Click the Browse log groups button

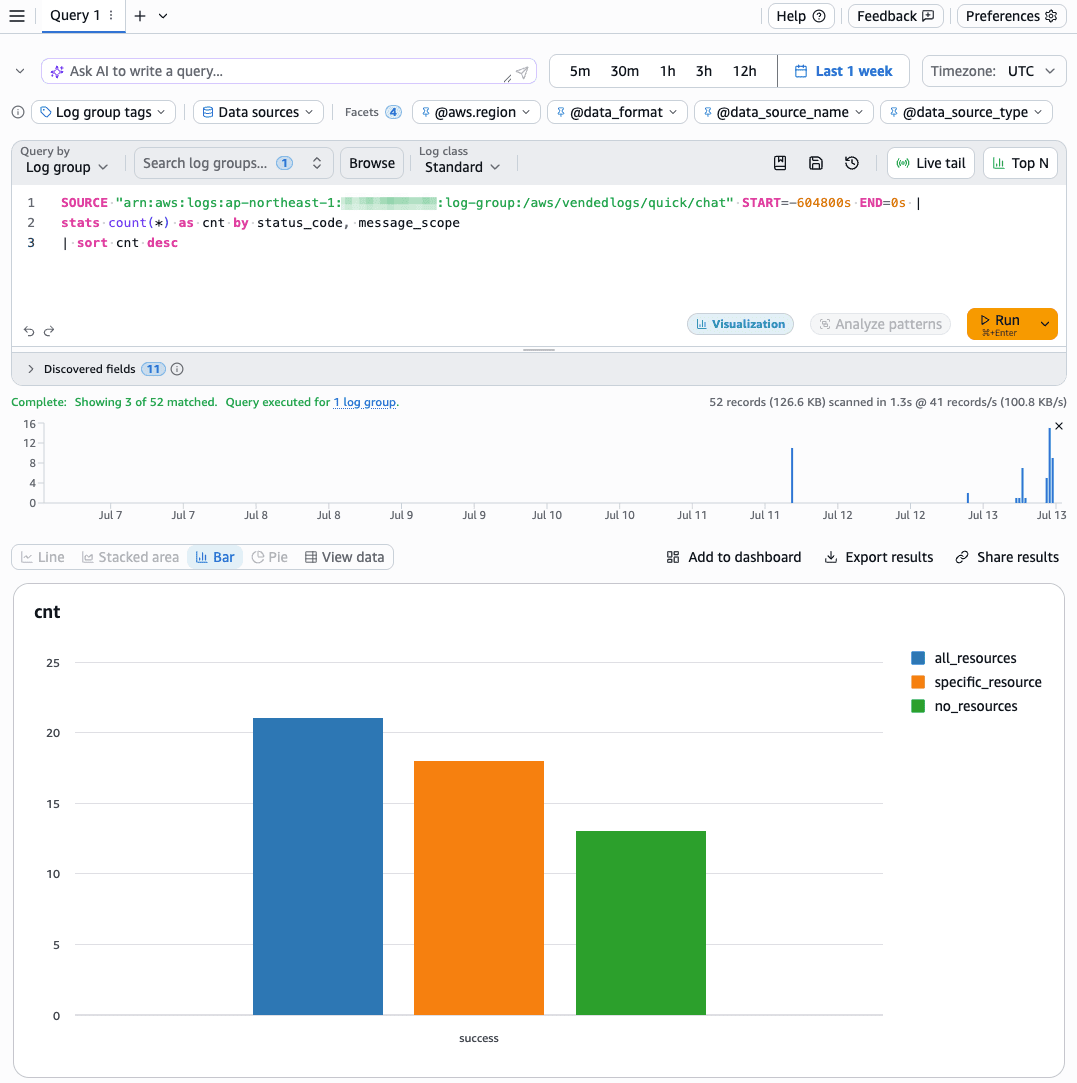372,163
